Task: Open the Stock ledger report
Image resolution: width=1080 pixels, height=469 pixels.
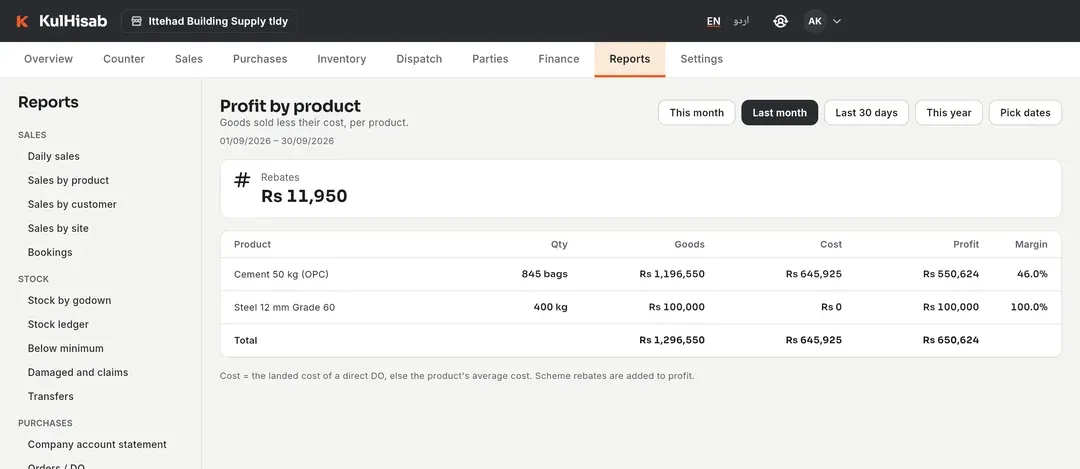Action: tap(58, 324)
